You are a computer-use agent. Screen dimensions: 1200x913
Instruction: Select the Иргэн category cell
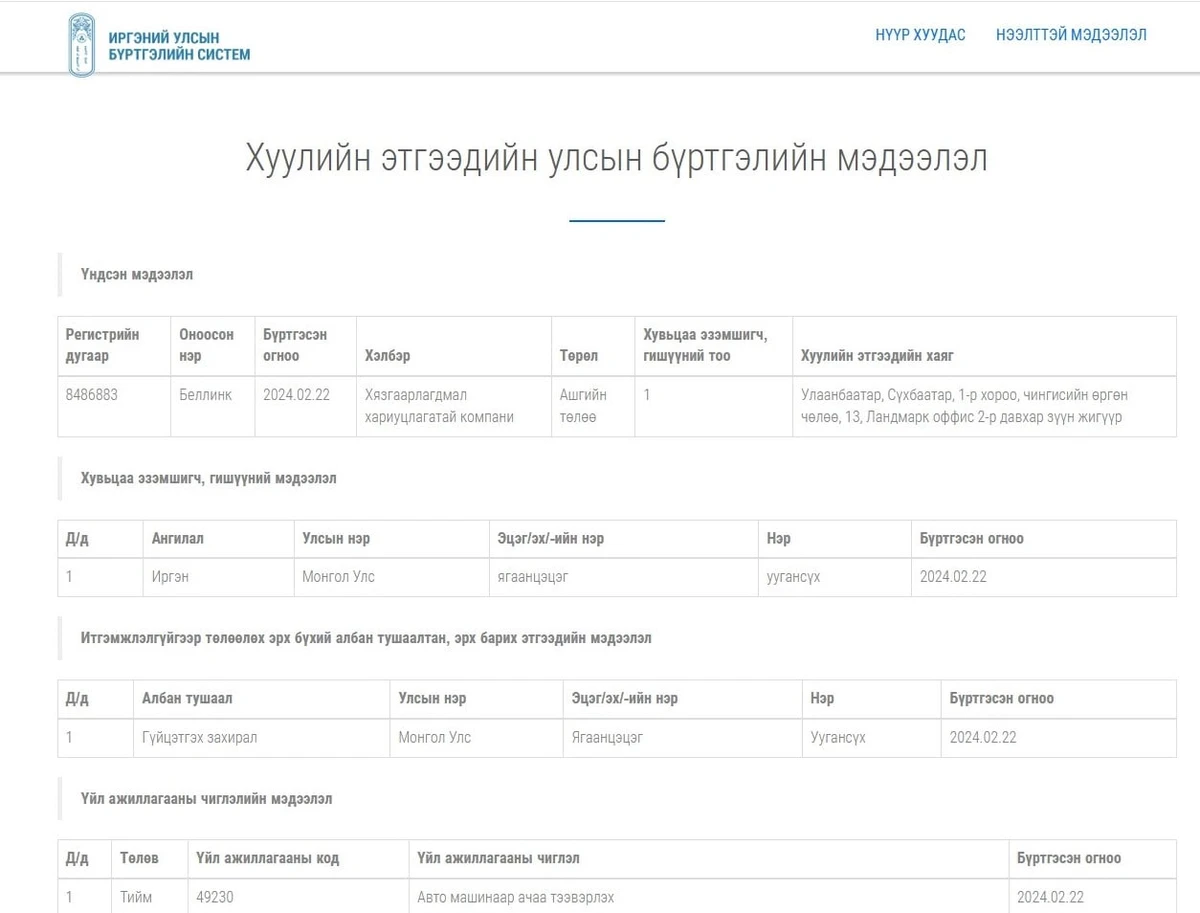coord(170,577)
